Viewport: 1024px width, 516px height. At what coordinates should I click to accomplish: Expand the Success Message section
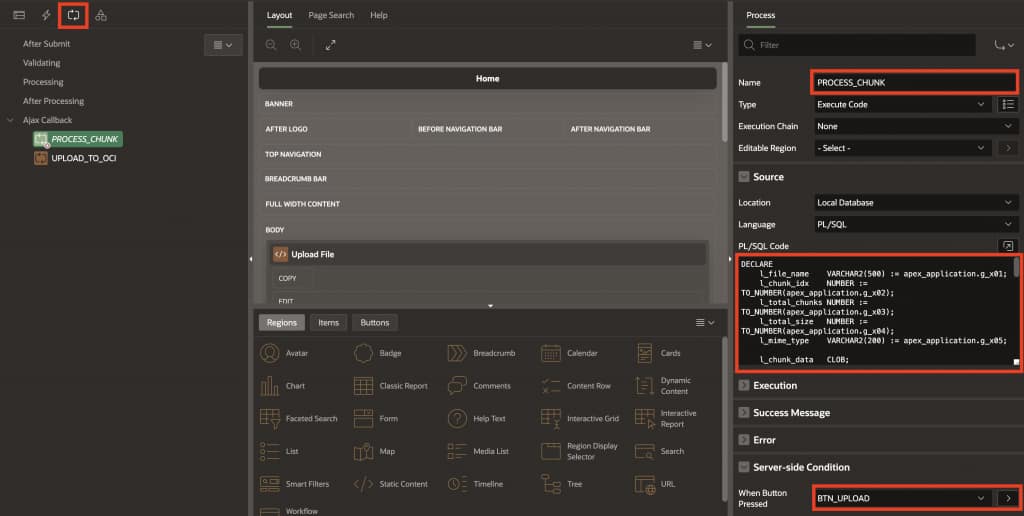point(744,412)
